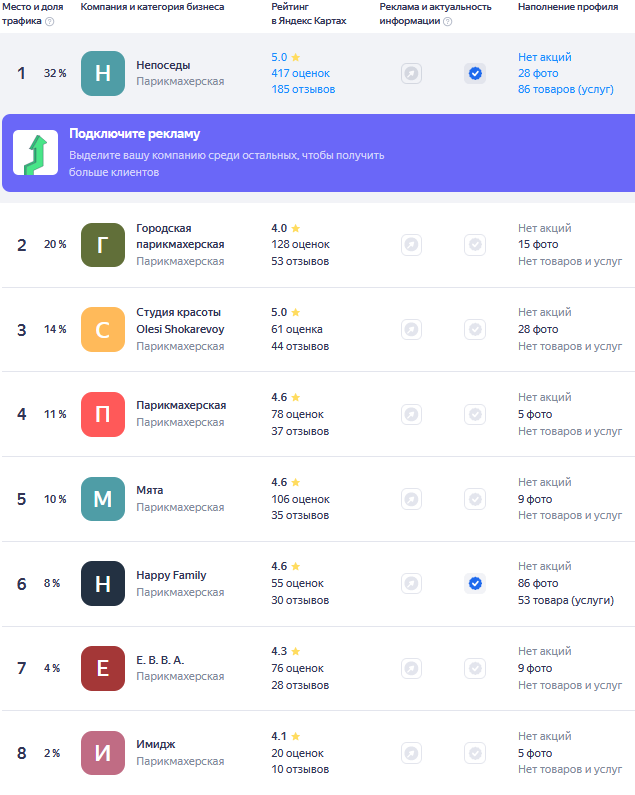The height and width of the screenshot is (795, 635).
Task: Click 44 отзывов text
Action: (x=300, y=346)
